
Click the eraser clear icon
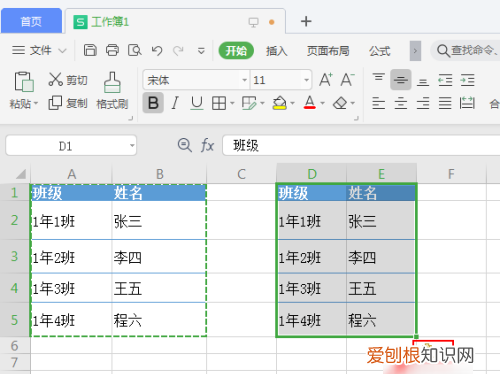[x=340, y=103]
